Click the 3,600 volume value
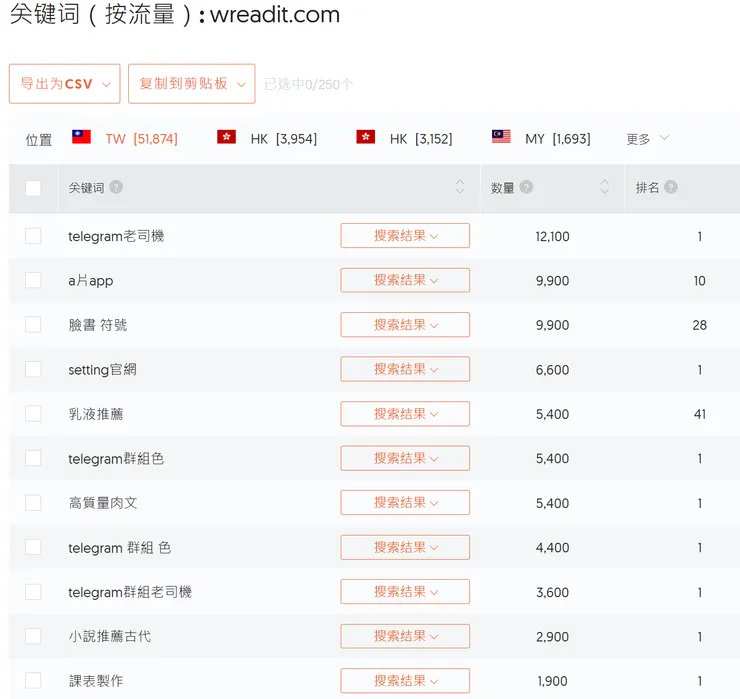 pos(552,592)
